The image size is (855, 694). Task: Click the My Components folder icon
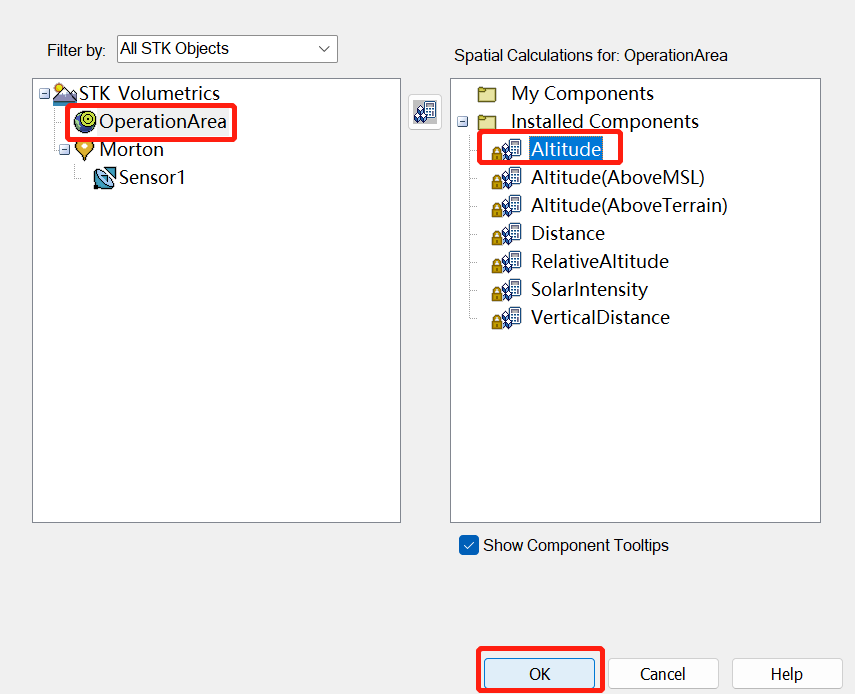487,94
